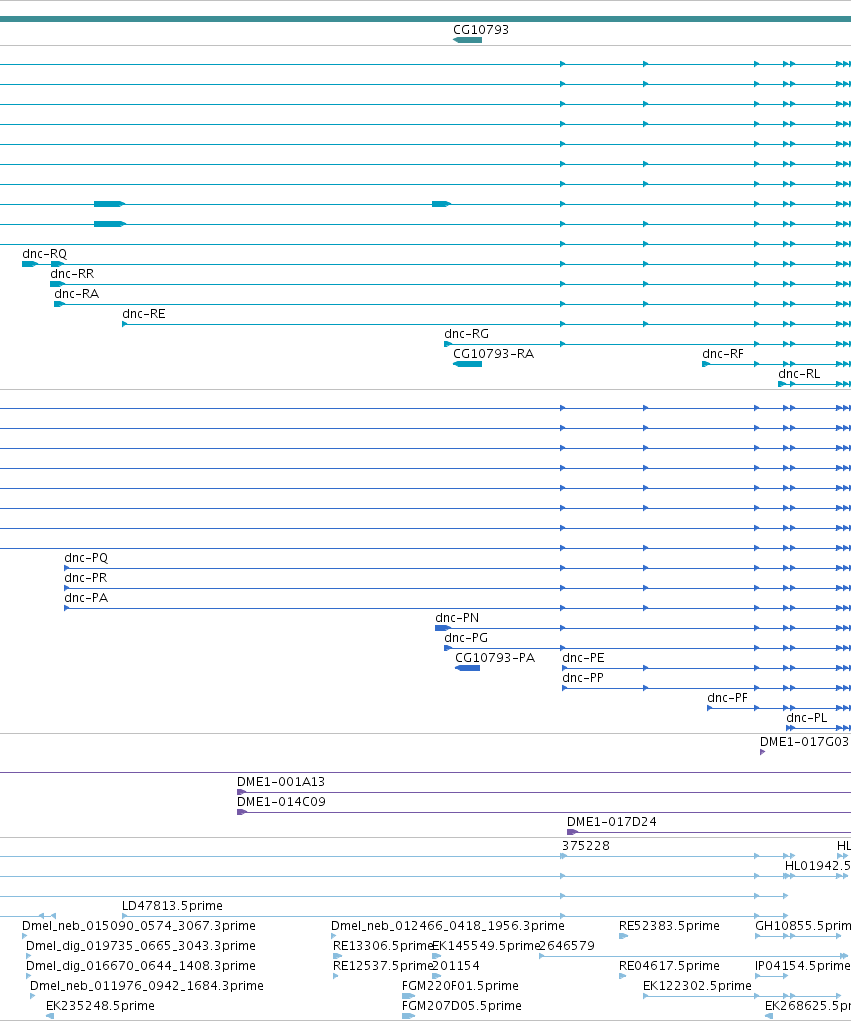The height and width of the screenshot is (1021, 851).
Task: Click the DME1-017G03 feature label
Action: tap(805, 742)
